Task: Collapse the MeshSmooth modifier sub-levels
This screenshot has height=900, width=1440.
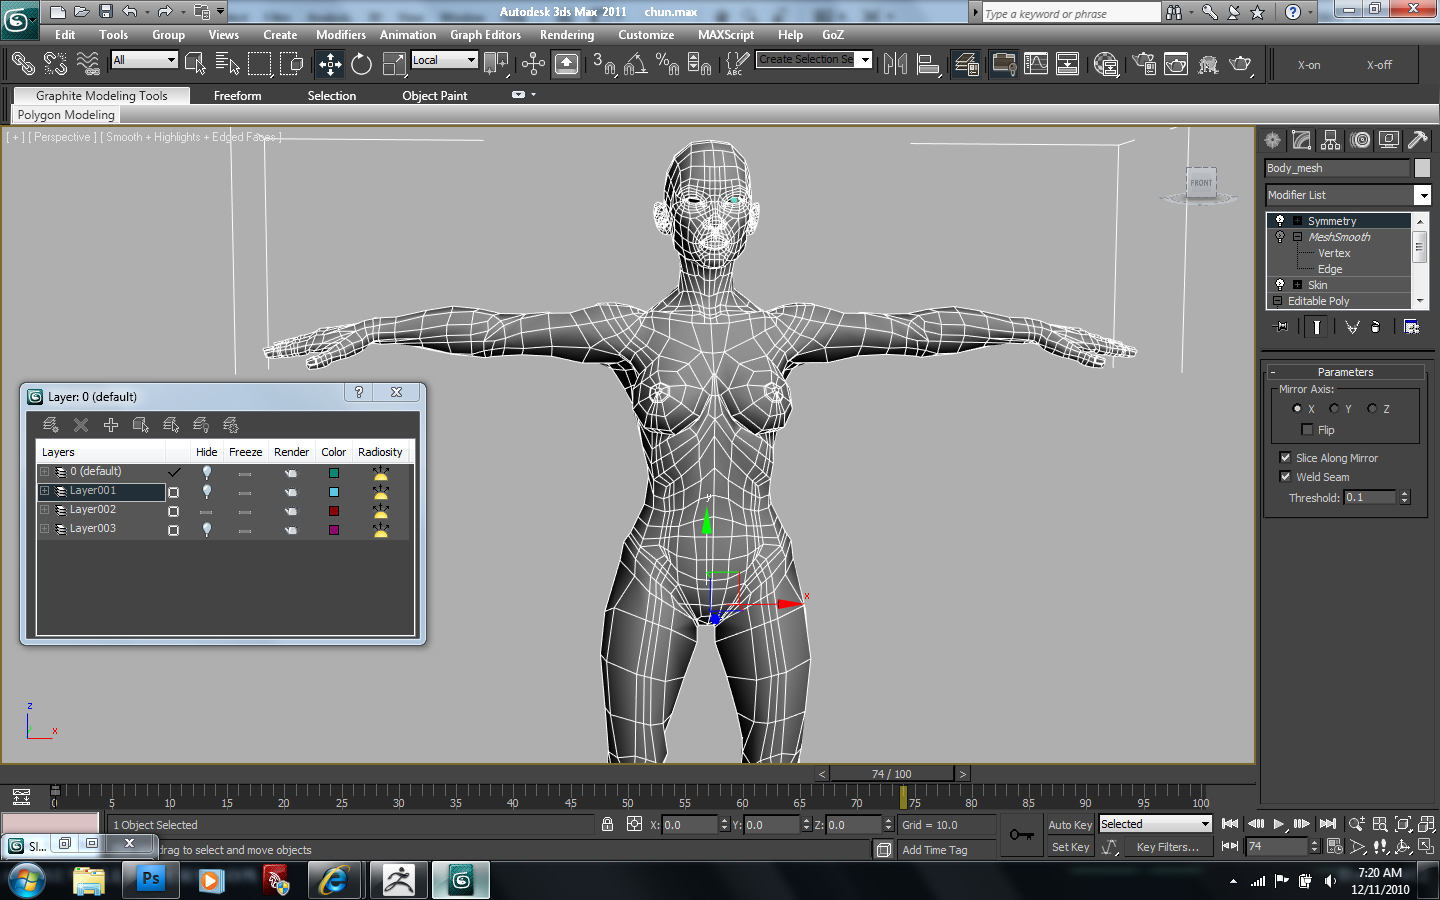Action: point(1297,237)
